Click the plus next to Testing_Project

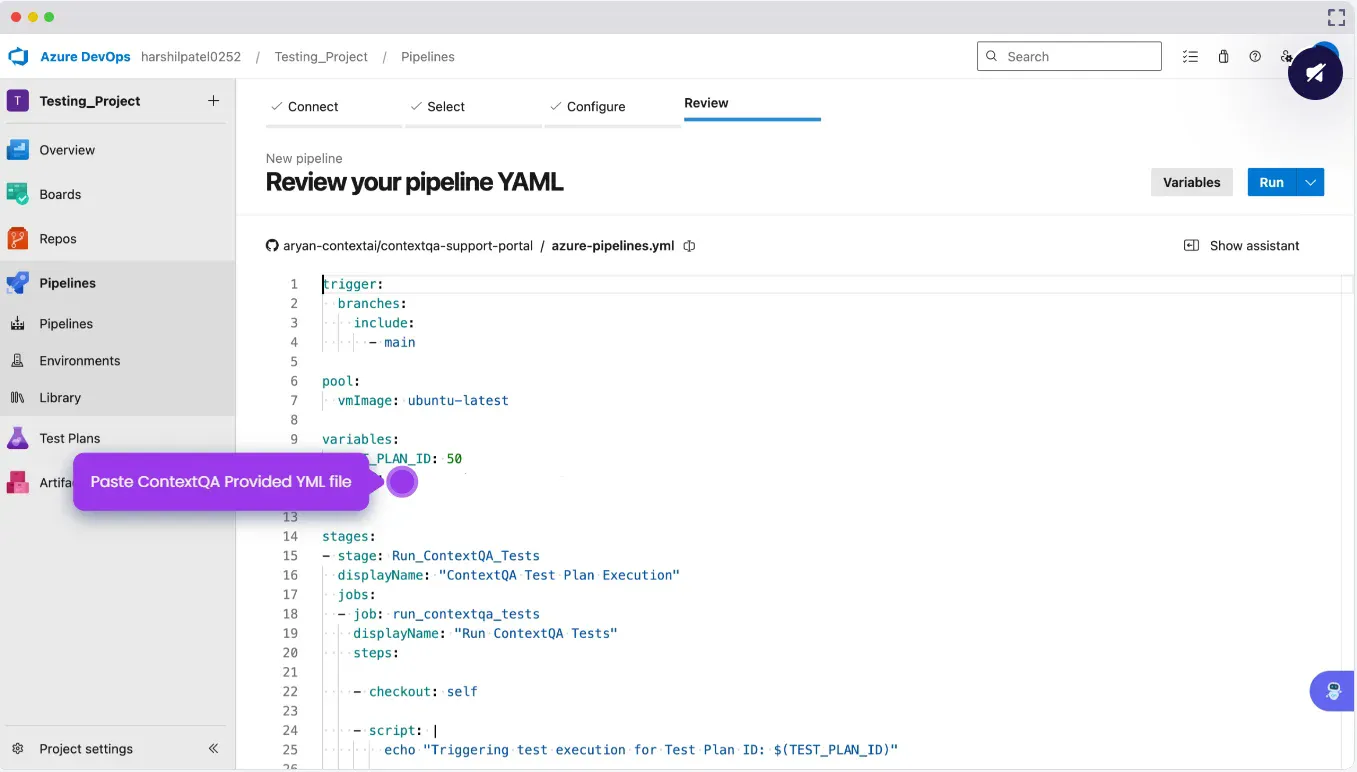click(x=213, y=101)
